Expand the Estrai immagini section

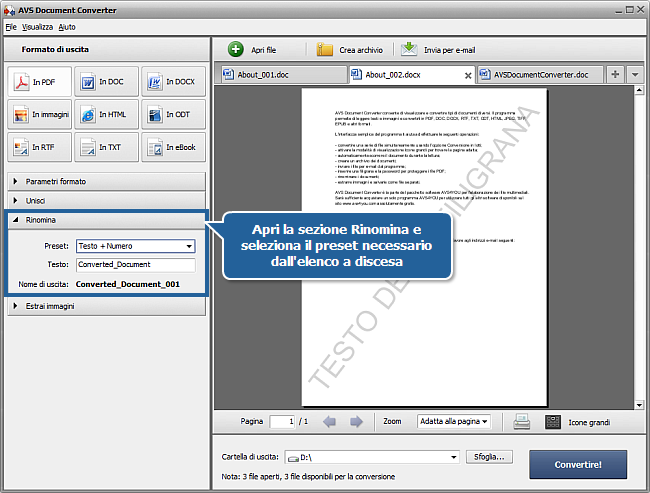107,306
